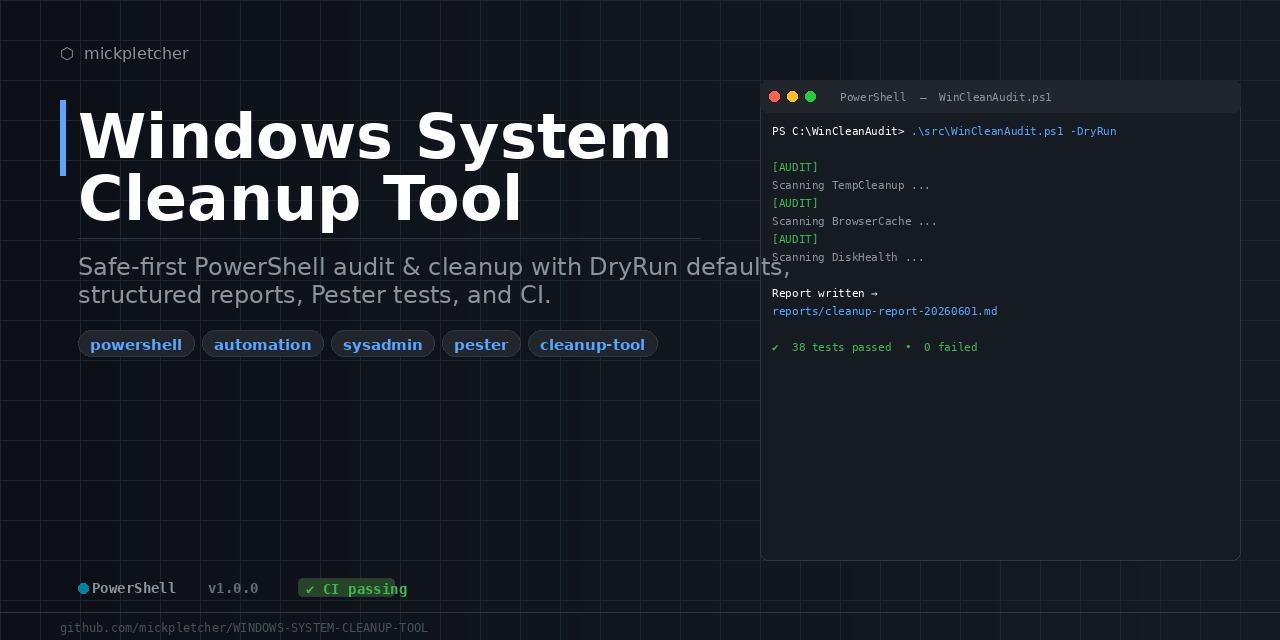Click the Scanning DiskHealth line
The image size is (1280, 640).
click(x=848, y=257)
